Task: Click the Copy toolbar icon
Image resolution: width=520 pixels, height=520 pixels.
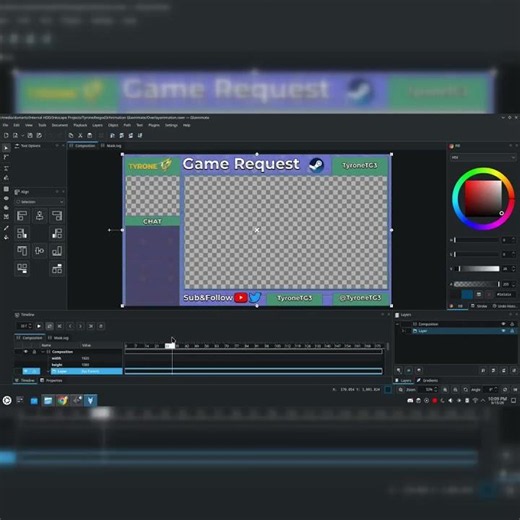Action: [71, 135]
